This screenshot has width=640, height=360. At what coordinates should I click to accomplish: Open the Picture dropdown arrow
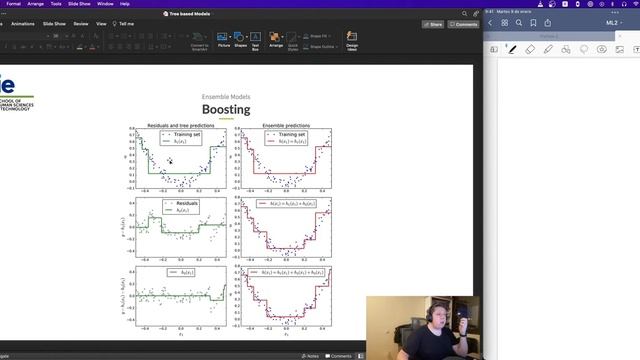[230, 37]
